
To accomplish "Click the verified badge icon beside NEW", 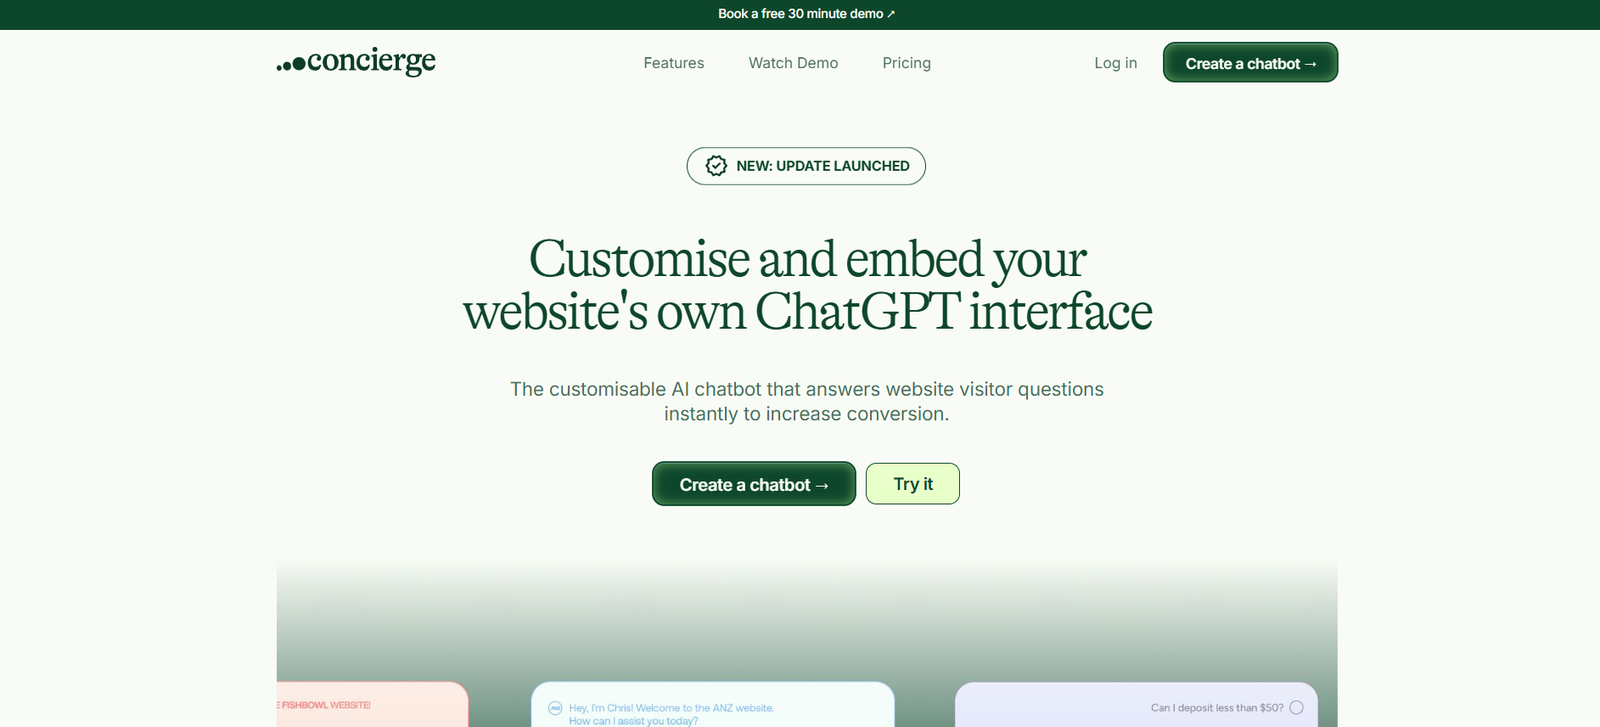I will click(716, 166).
